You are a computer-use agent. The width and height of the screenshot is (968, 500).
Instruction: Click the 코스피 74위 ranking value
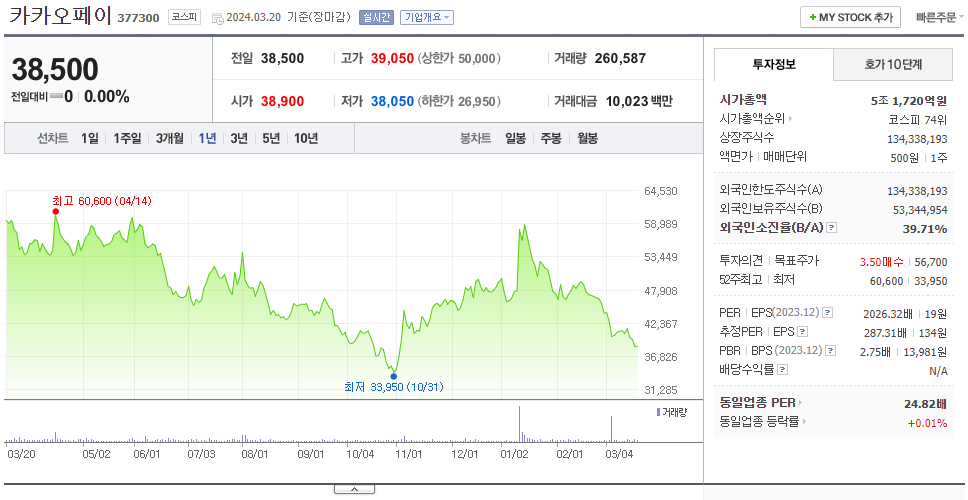click(x=918, y=119)
